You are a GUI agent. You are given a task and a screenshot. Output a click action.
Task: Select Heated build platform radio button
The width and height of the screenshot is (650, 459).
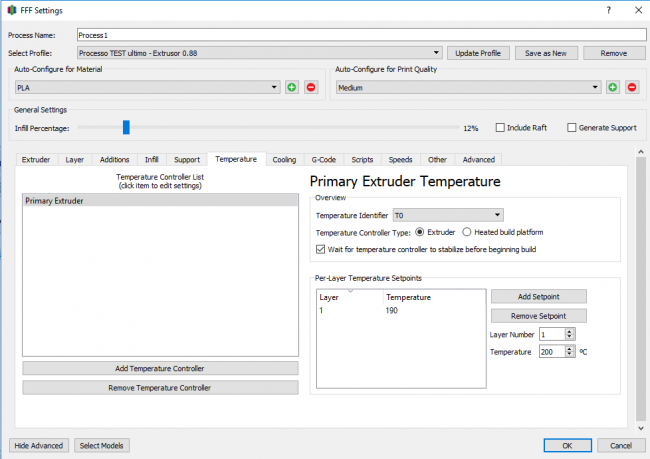click(x=467, y=232)
